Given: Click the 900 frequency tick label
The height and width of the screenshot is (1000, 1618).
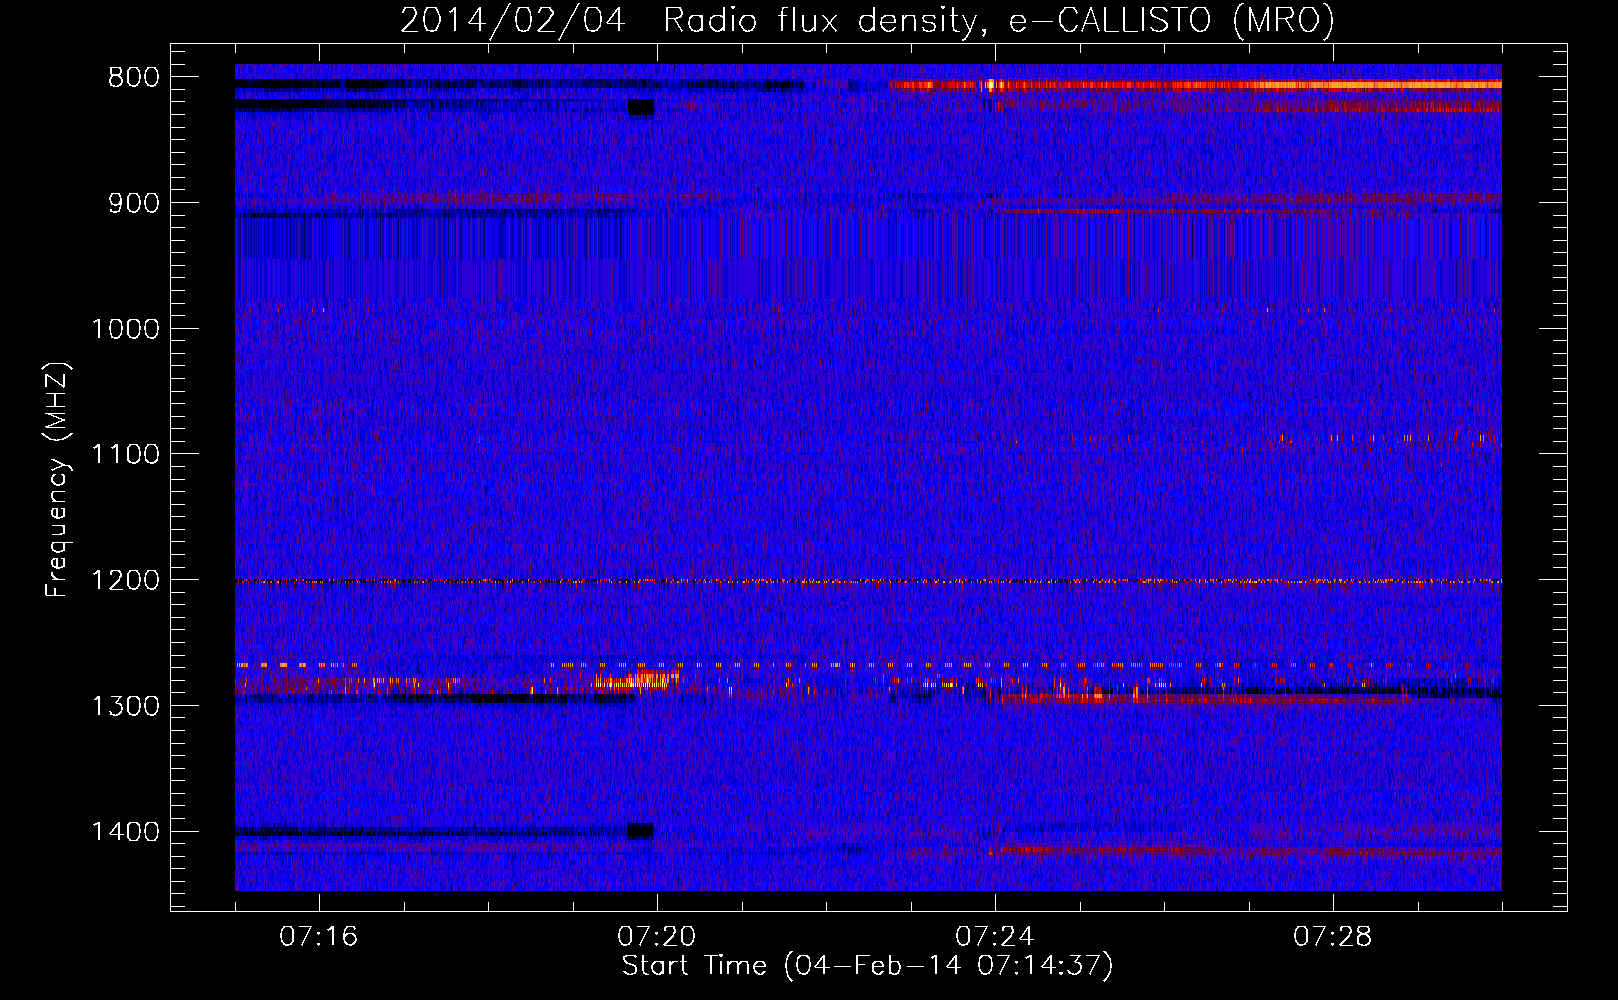Looking at the screenshot, I should [133, 203].
